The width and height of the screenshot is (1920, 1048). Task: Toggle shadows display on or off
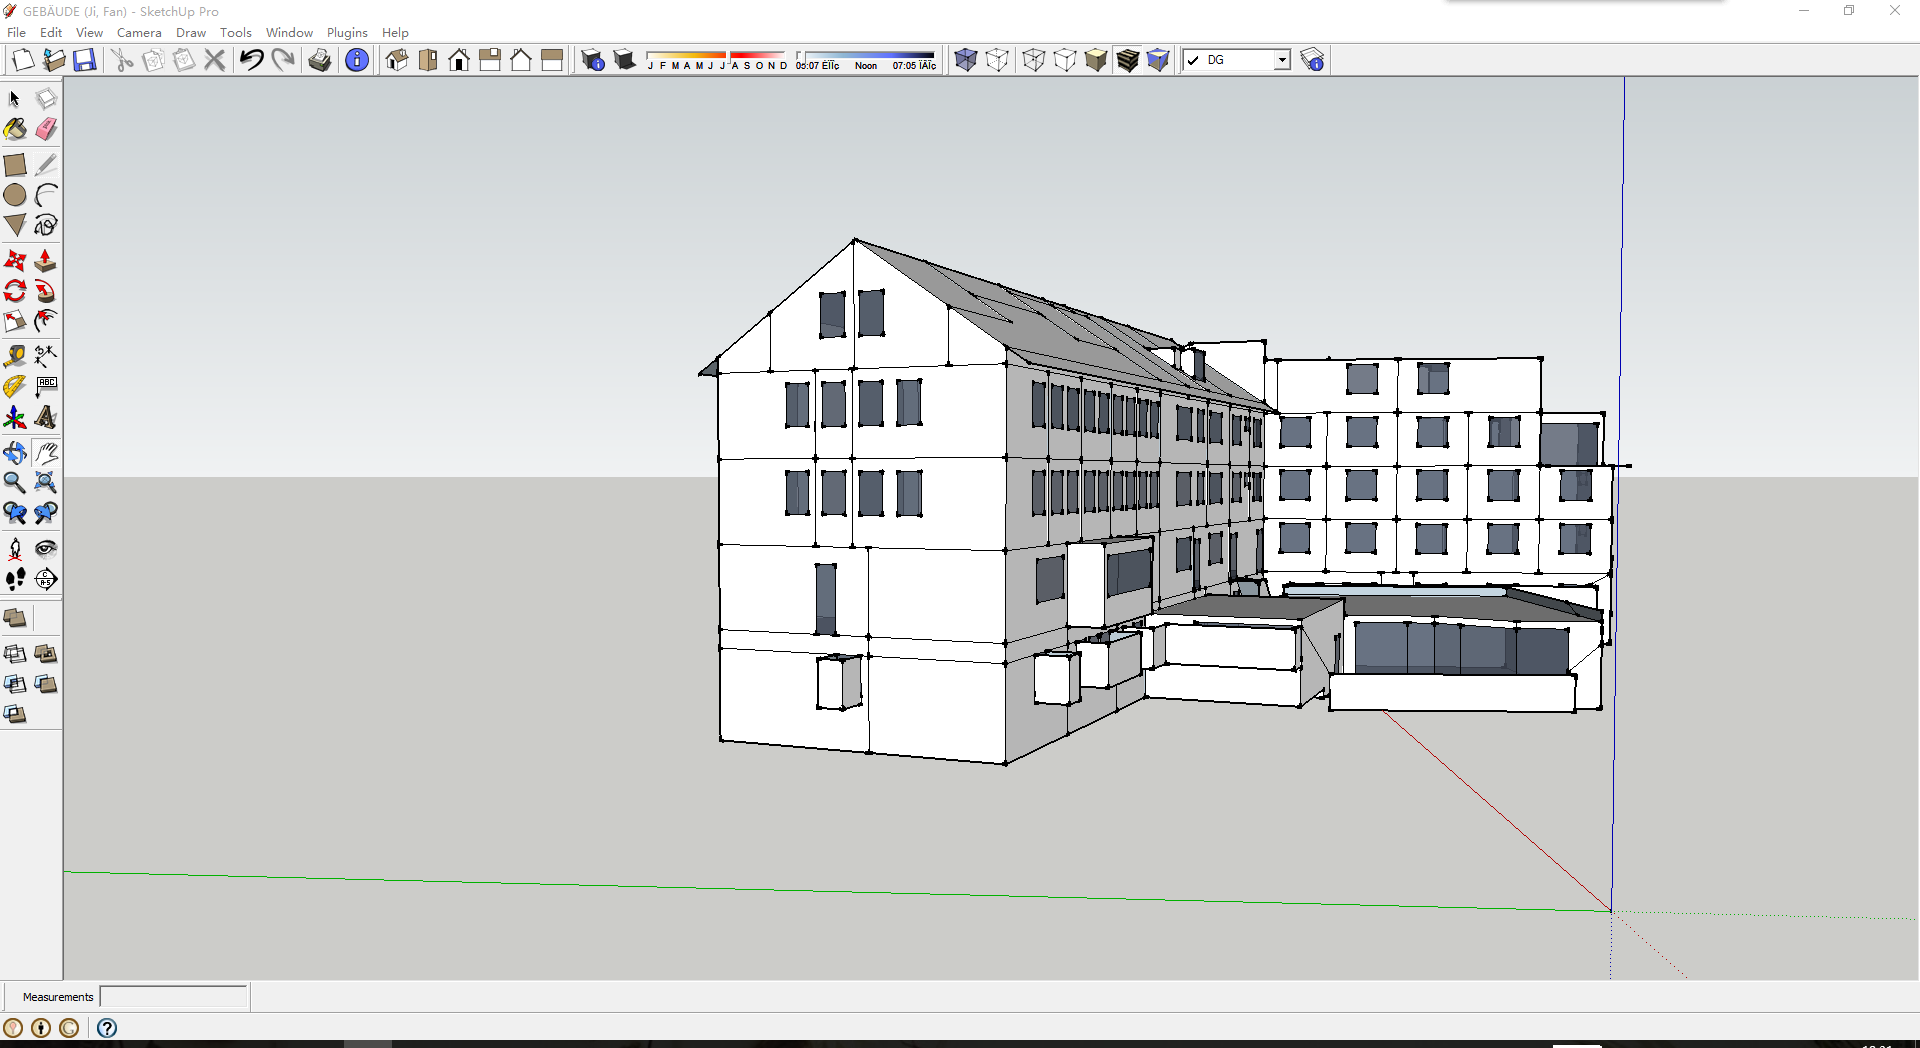pyautogui.click(x=624, y=60)
